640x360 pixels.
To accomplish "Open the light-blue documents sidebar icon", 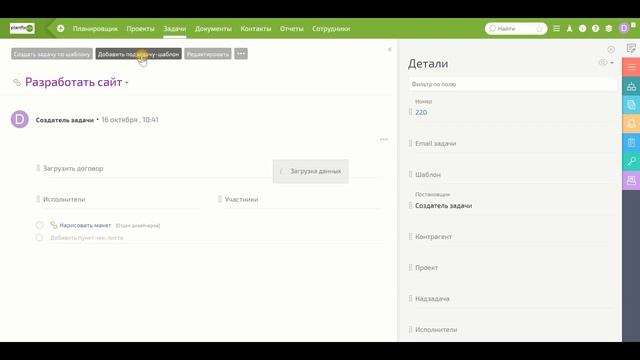I will pos(631,105).
